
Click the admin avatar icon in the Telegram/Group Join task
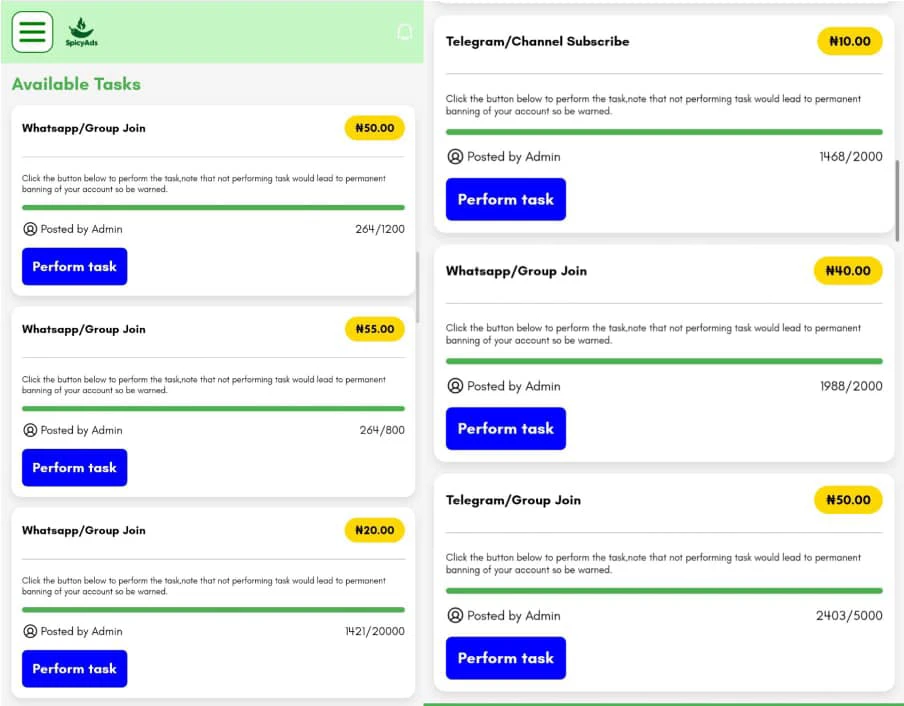coord(455,616)
